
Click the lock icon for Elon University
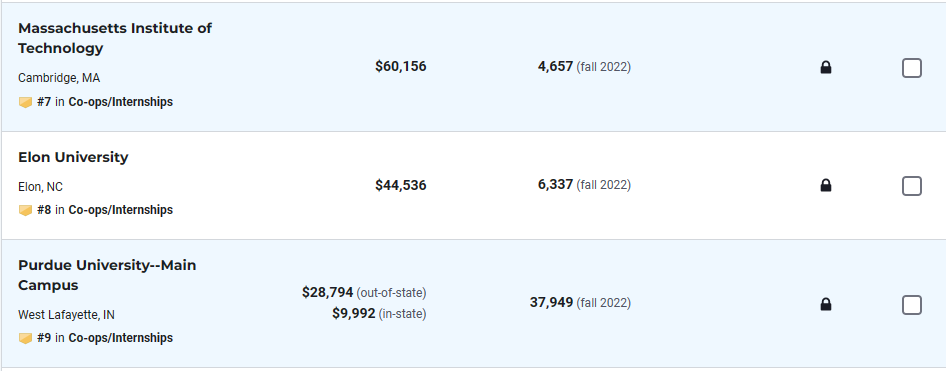[x=826, y=186]
